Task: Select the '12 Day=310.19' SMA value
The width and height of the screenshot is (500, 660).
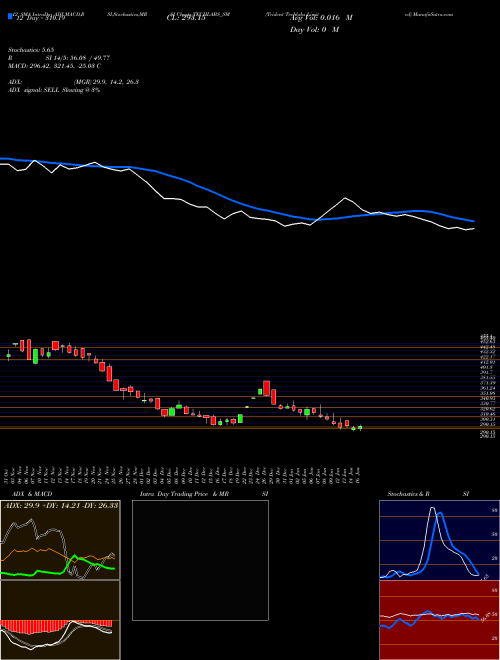Action: pos(40,19)
